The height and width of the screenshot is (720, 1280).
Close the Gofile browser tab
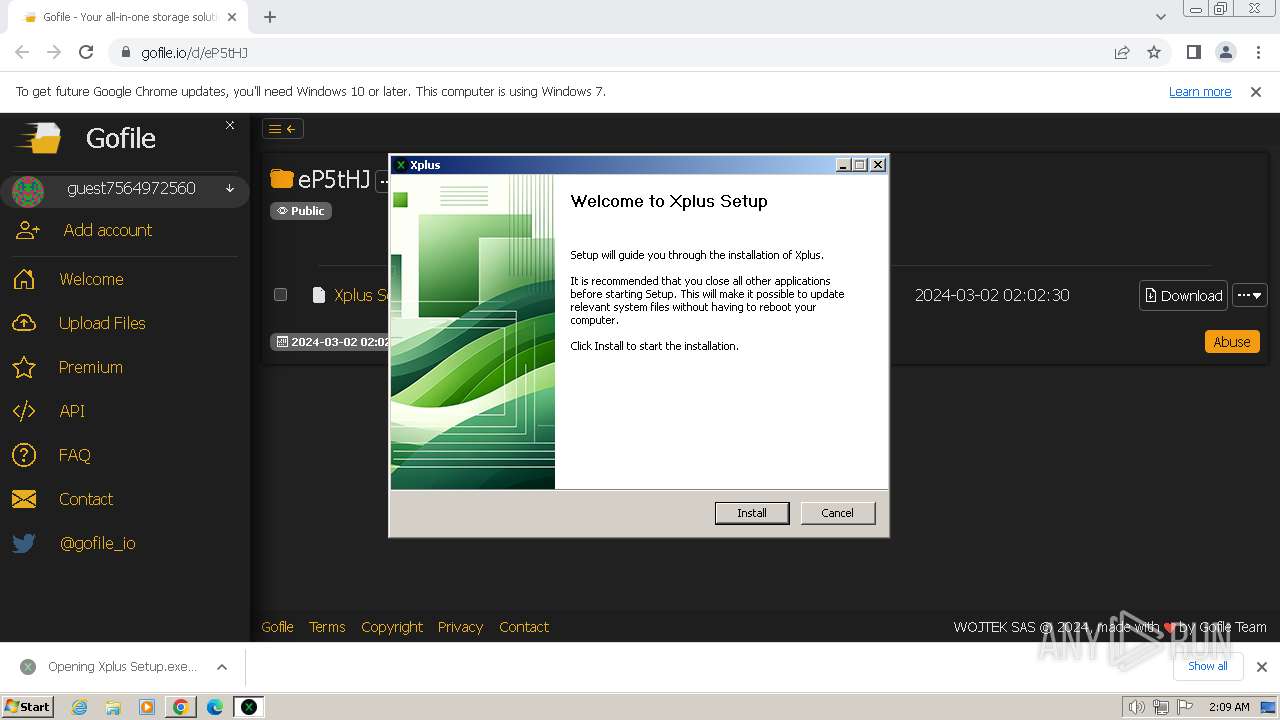(x=232, y=17)
